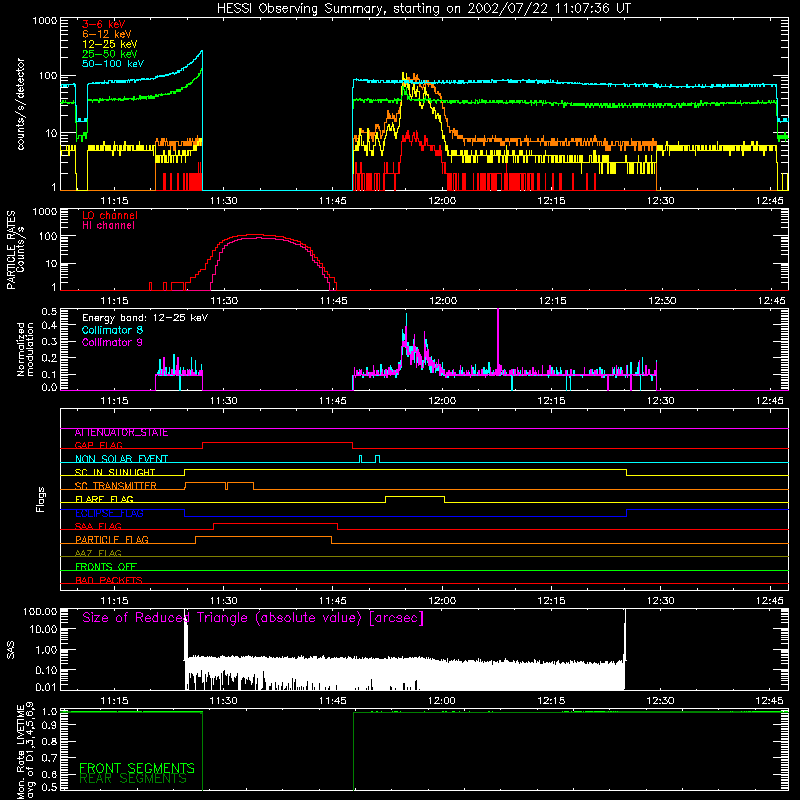
Task: Click the ATTENUATOR_STATE flag label
Action: coord(121,433)
